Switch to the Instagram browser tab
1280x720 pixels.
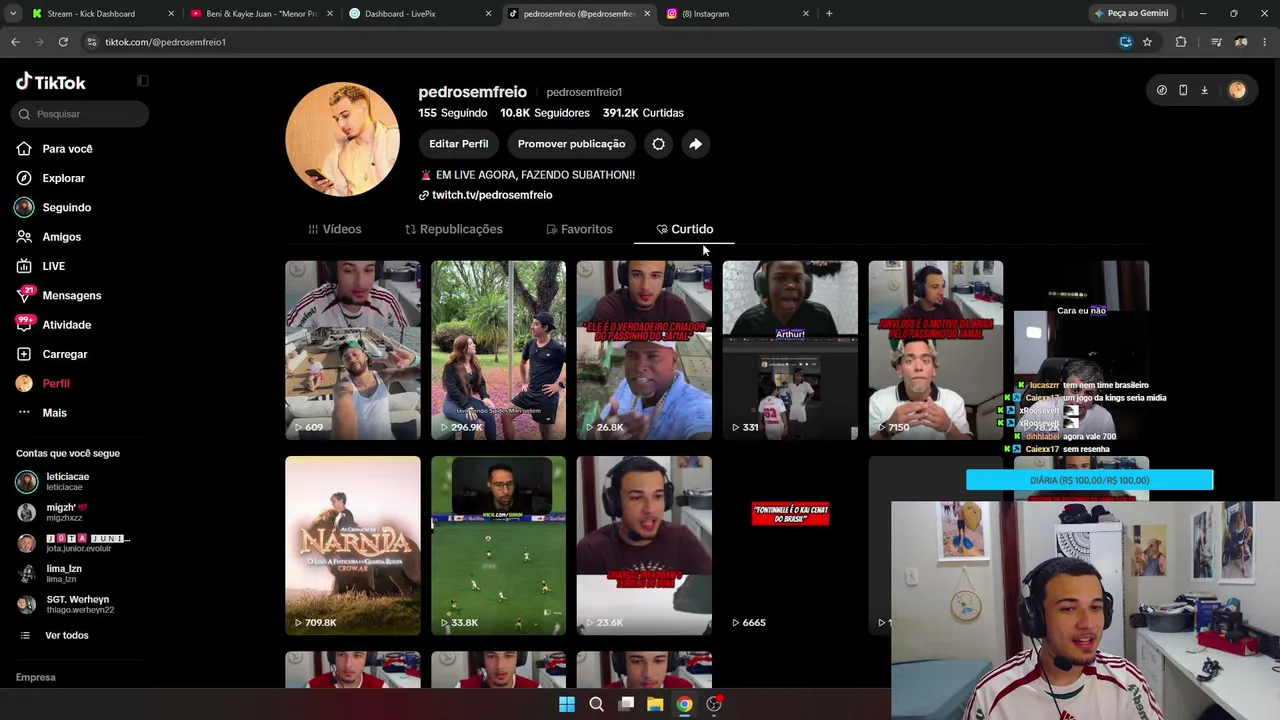(738, 14)
